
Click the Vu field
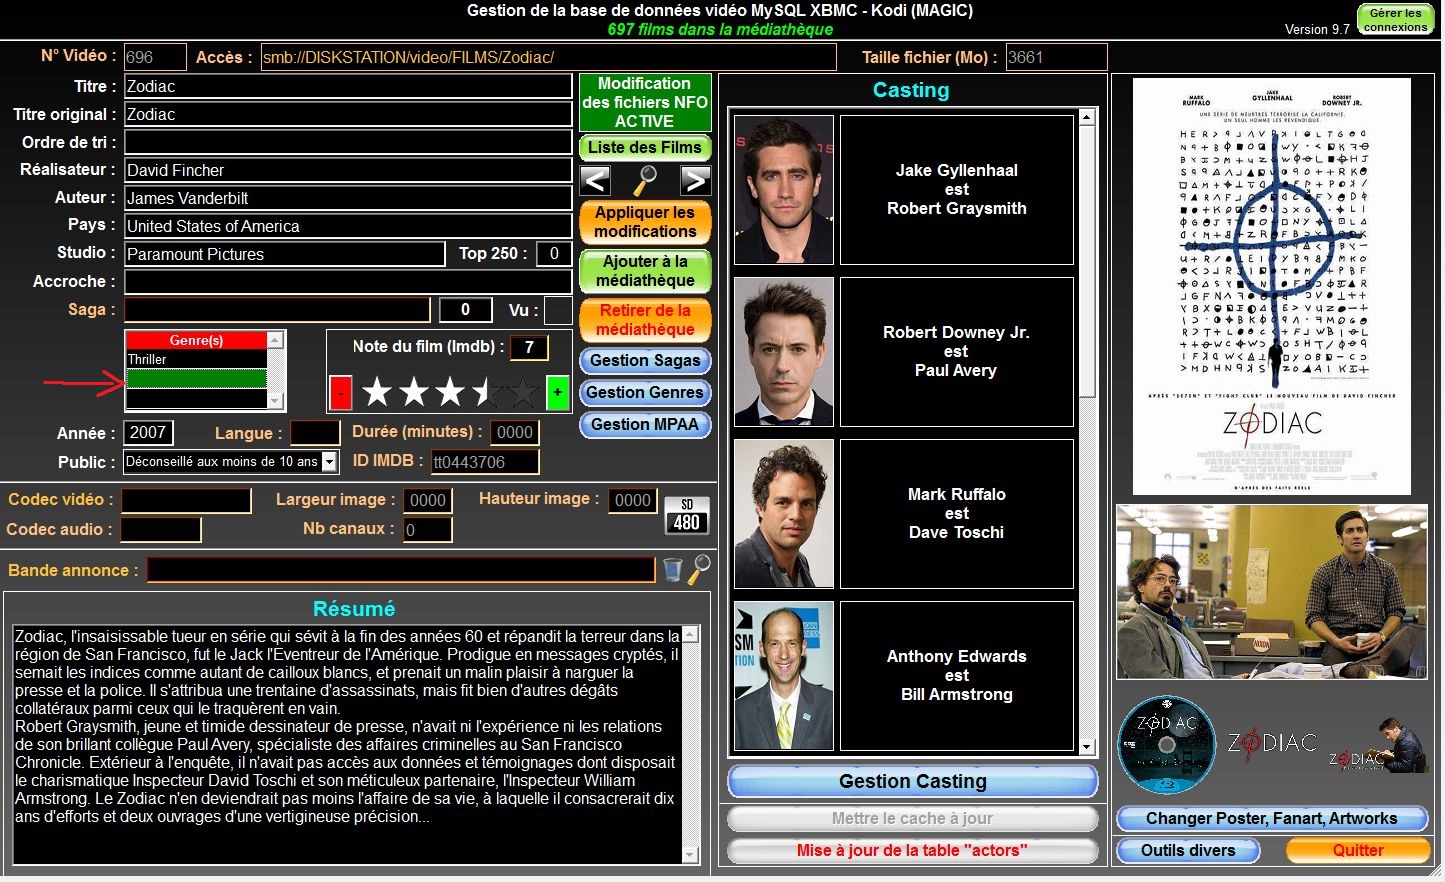[x=558, y=310]
